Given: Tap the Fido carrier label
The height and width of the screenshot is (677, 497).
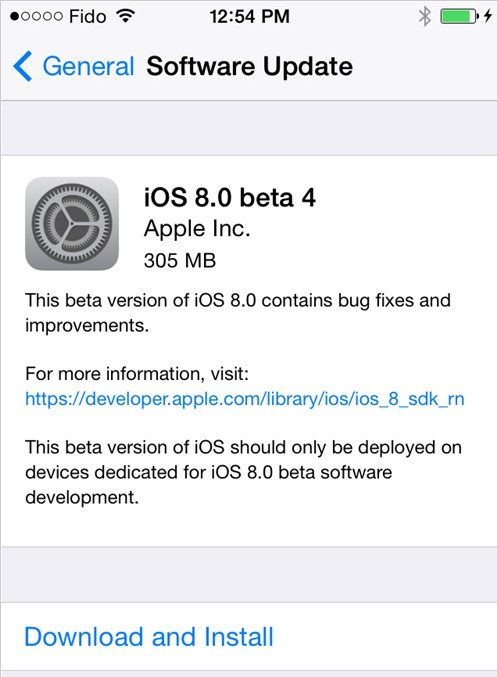Looking at the screenshot, I should click(88, 16).
